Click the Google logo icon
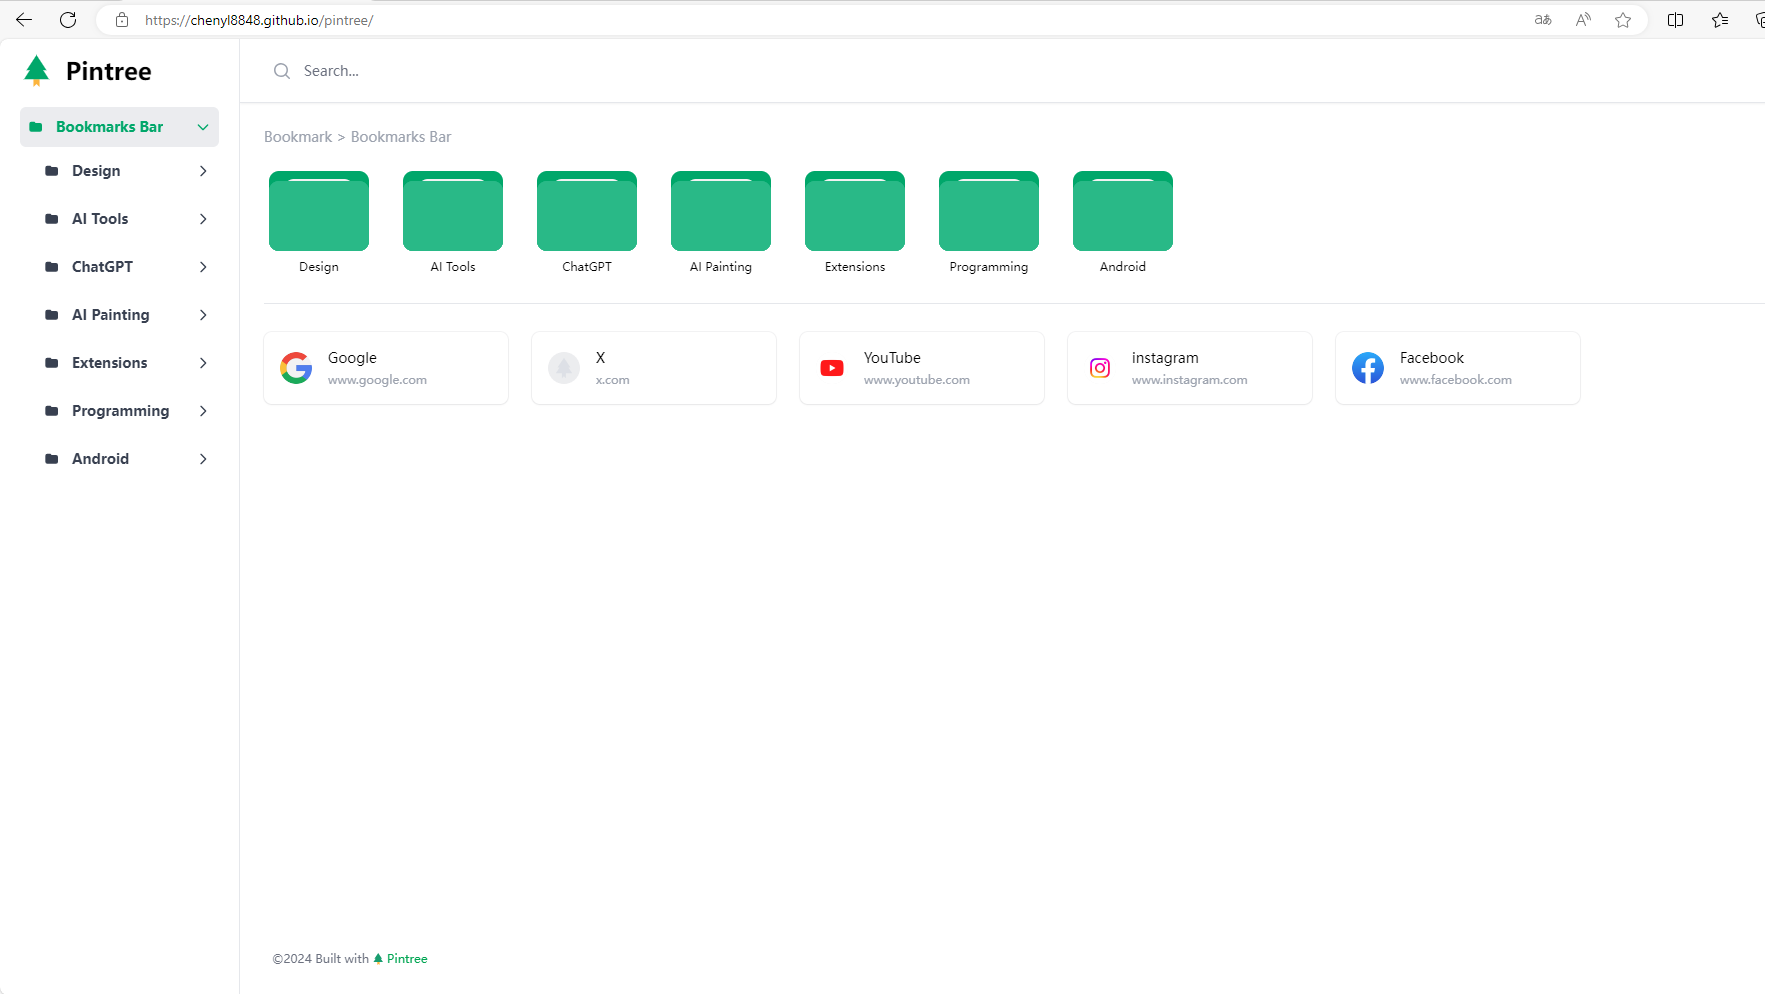 (296, 368)
